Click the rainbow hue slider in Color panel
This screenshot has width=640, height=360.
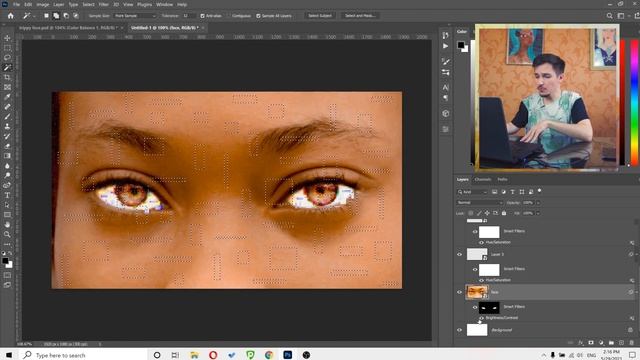point(635,102)
